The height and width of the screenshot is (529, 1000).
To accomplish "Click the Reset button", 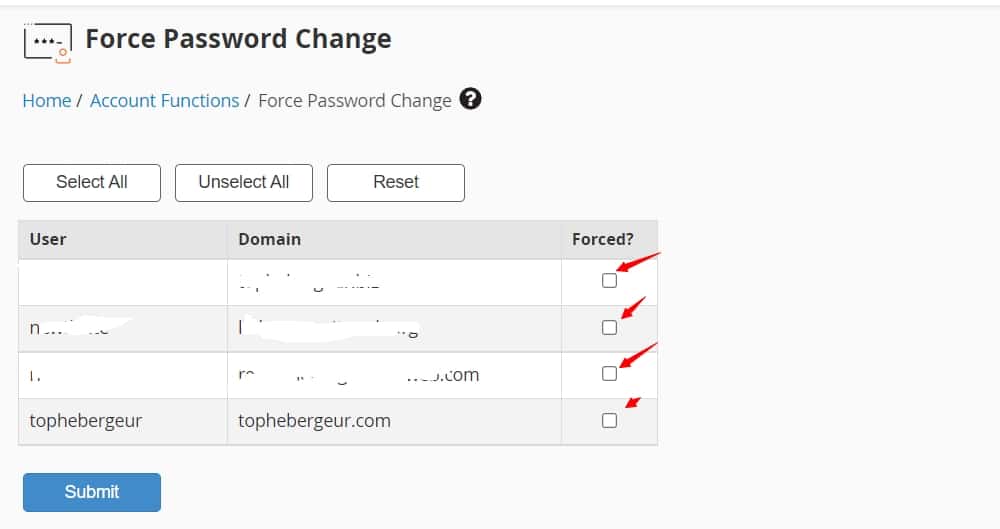I will tap(396, 183).
